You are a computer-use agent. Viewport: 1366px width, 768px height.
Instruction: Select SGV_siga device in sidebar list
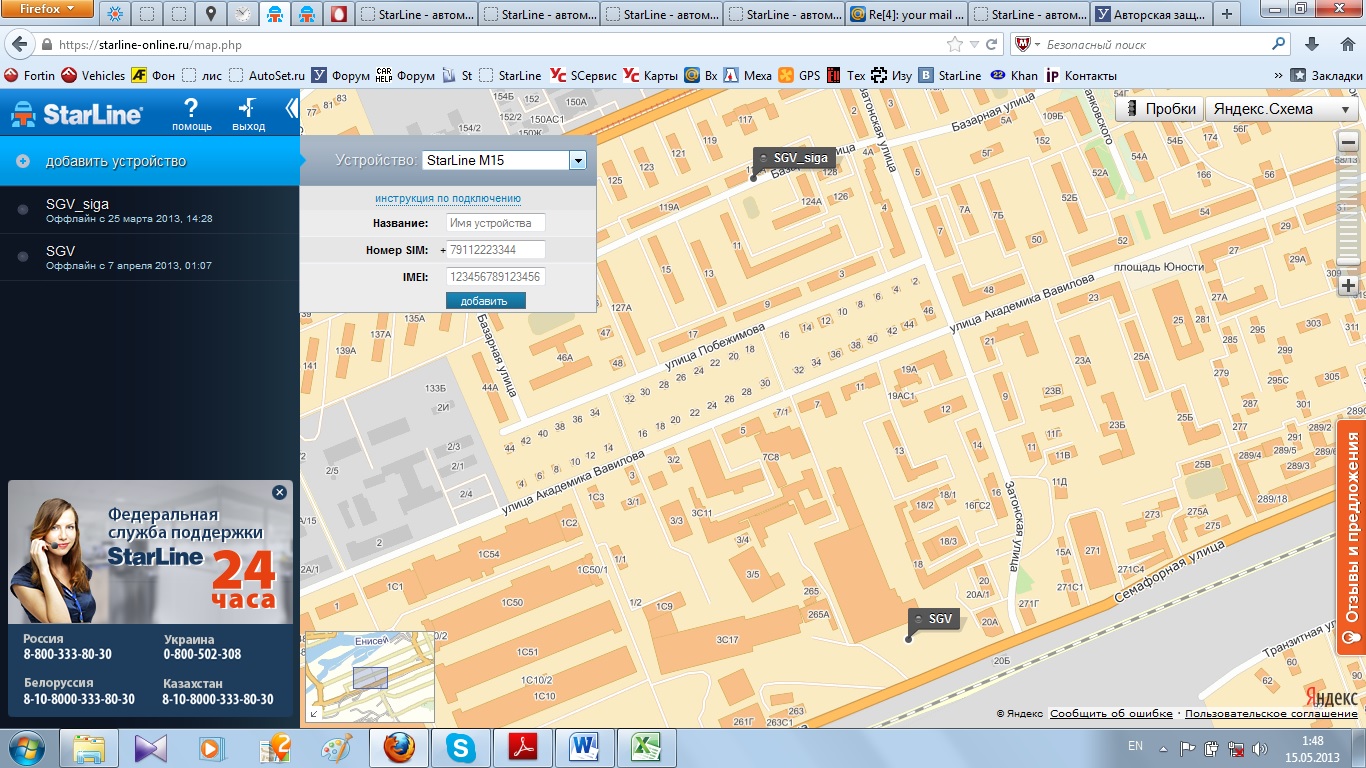[78, 209]
